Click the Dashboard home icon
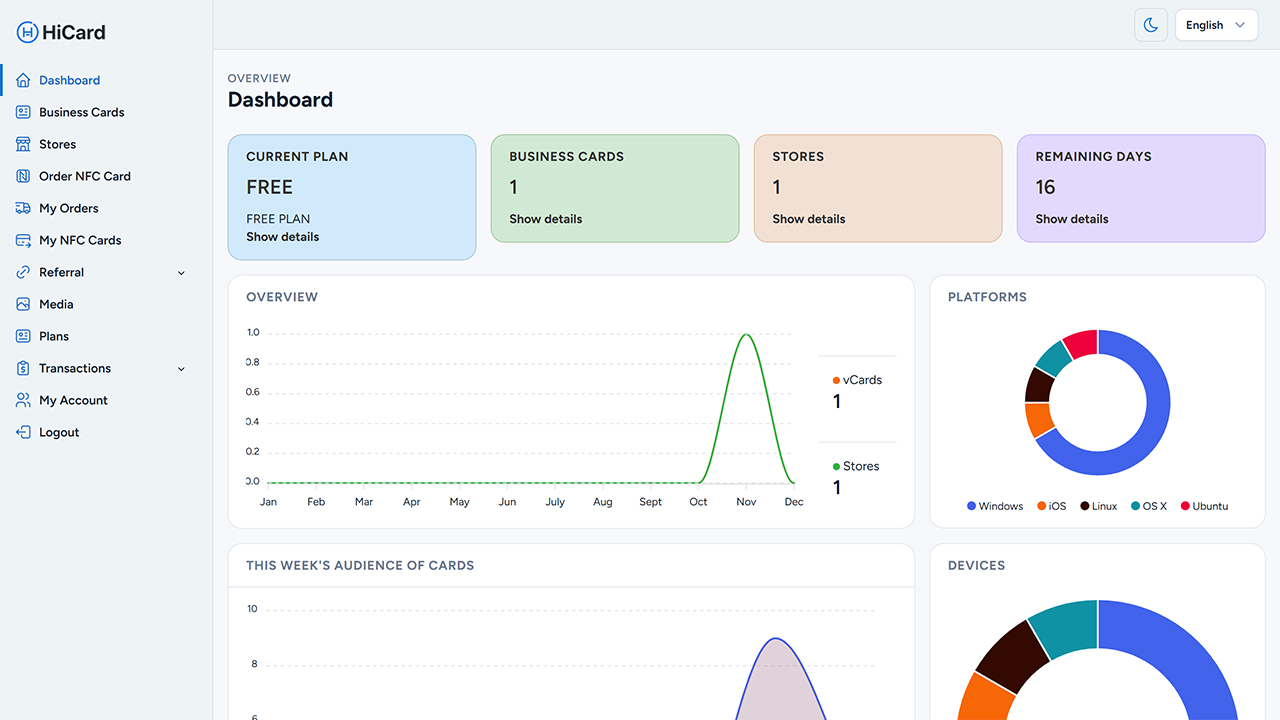The width and height of the screenshot is (1280, 720). tap(23, 80)
